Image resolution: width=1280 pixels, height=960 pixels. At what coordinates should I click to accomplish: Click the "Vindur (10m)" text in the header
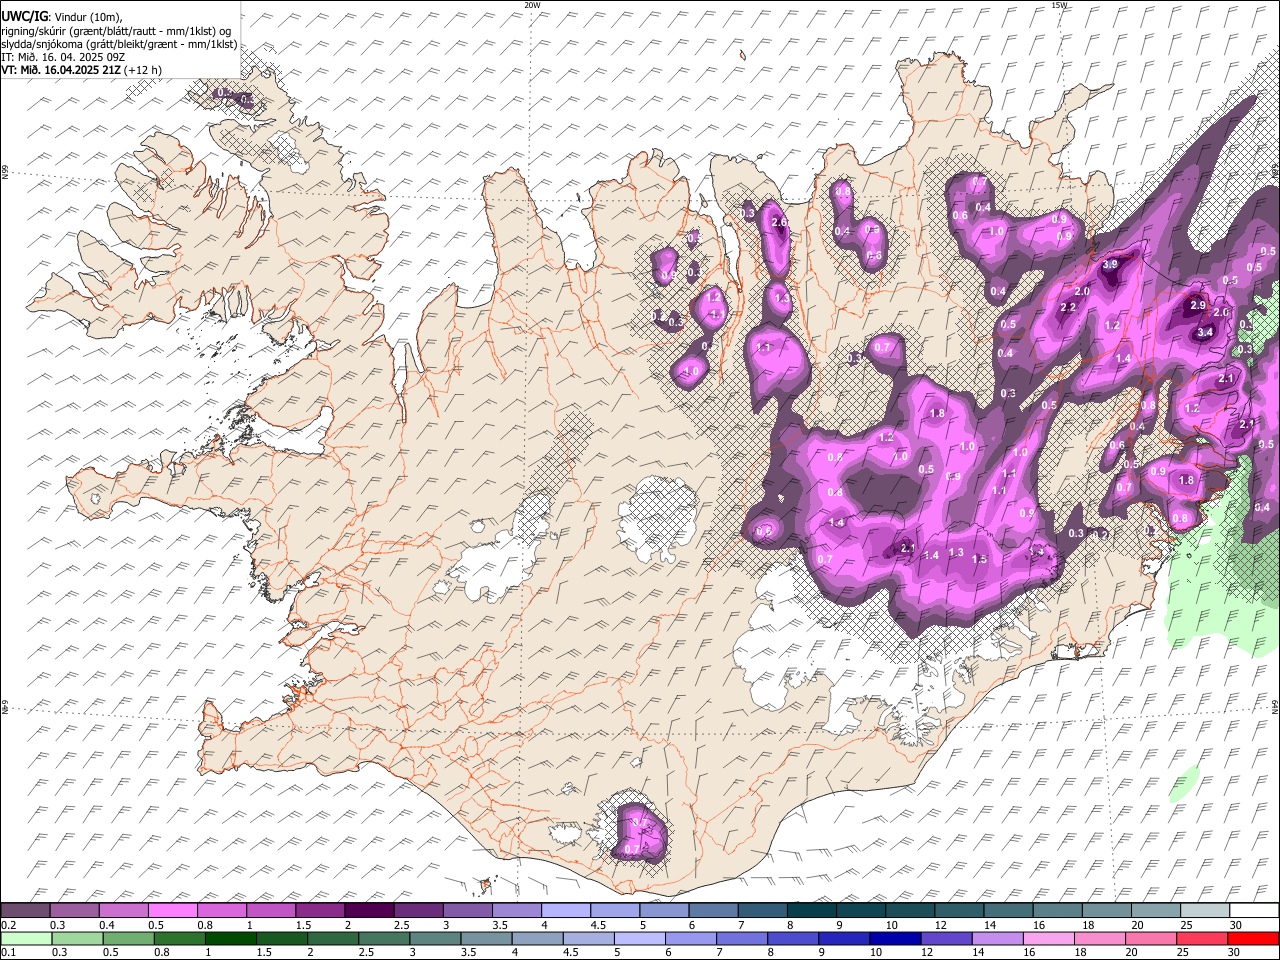(x=88, y=17)
